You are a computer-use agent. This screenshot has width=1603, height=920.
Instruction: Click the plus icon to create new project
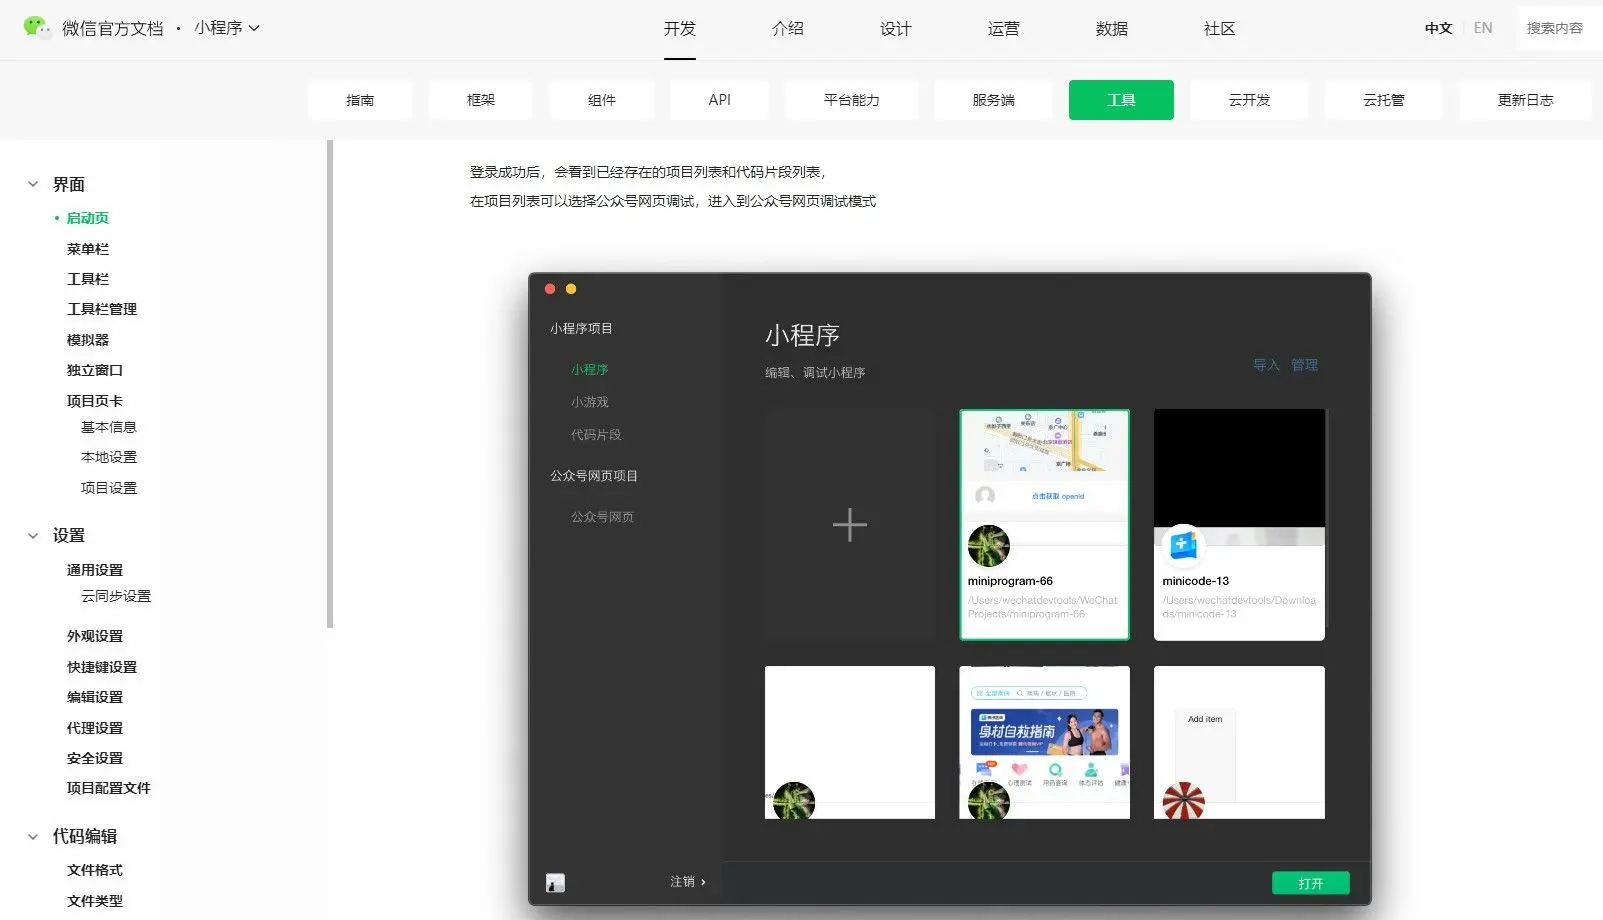coord(849,523)
